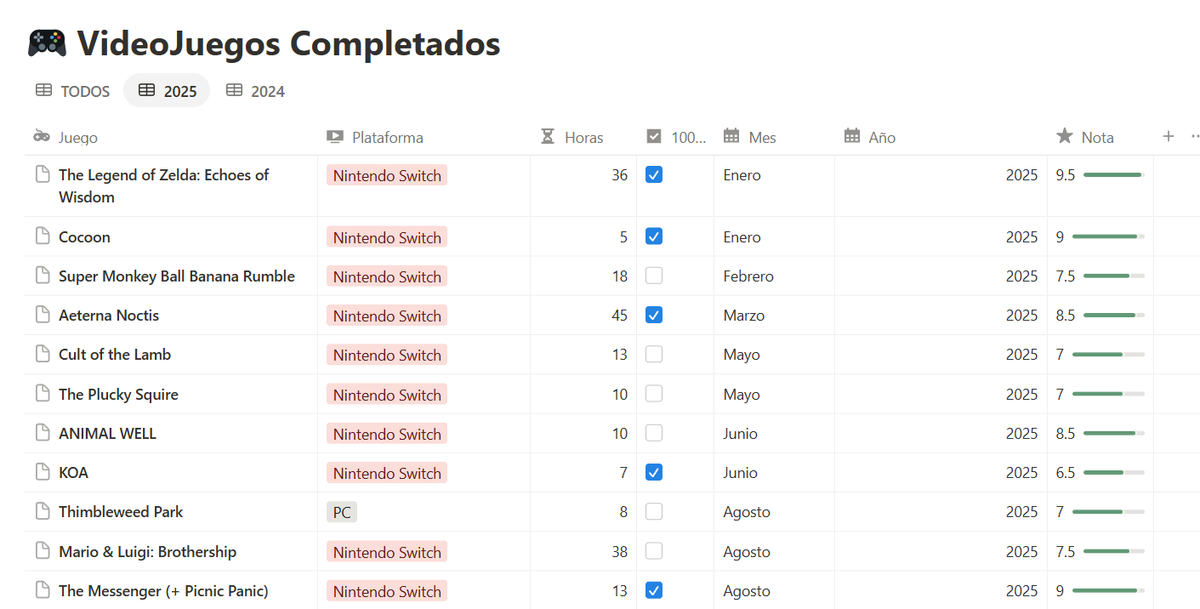Image resolution: width=1200 pixels, height=609 pixels.
Task: Open page icon for The Messenger row
Action: point(42,590)
